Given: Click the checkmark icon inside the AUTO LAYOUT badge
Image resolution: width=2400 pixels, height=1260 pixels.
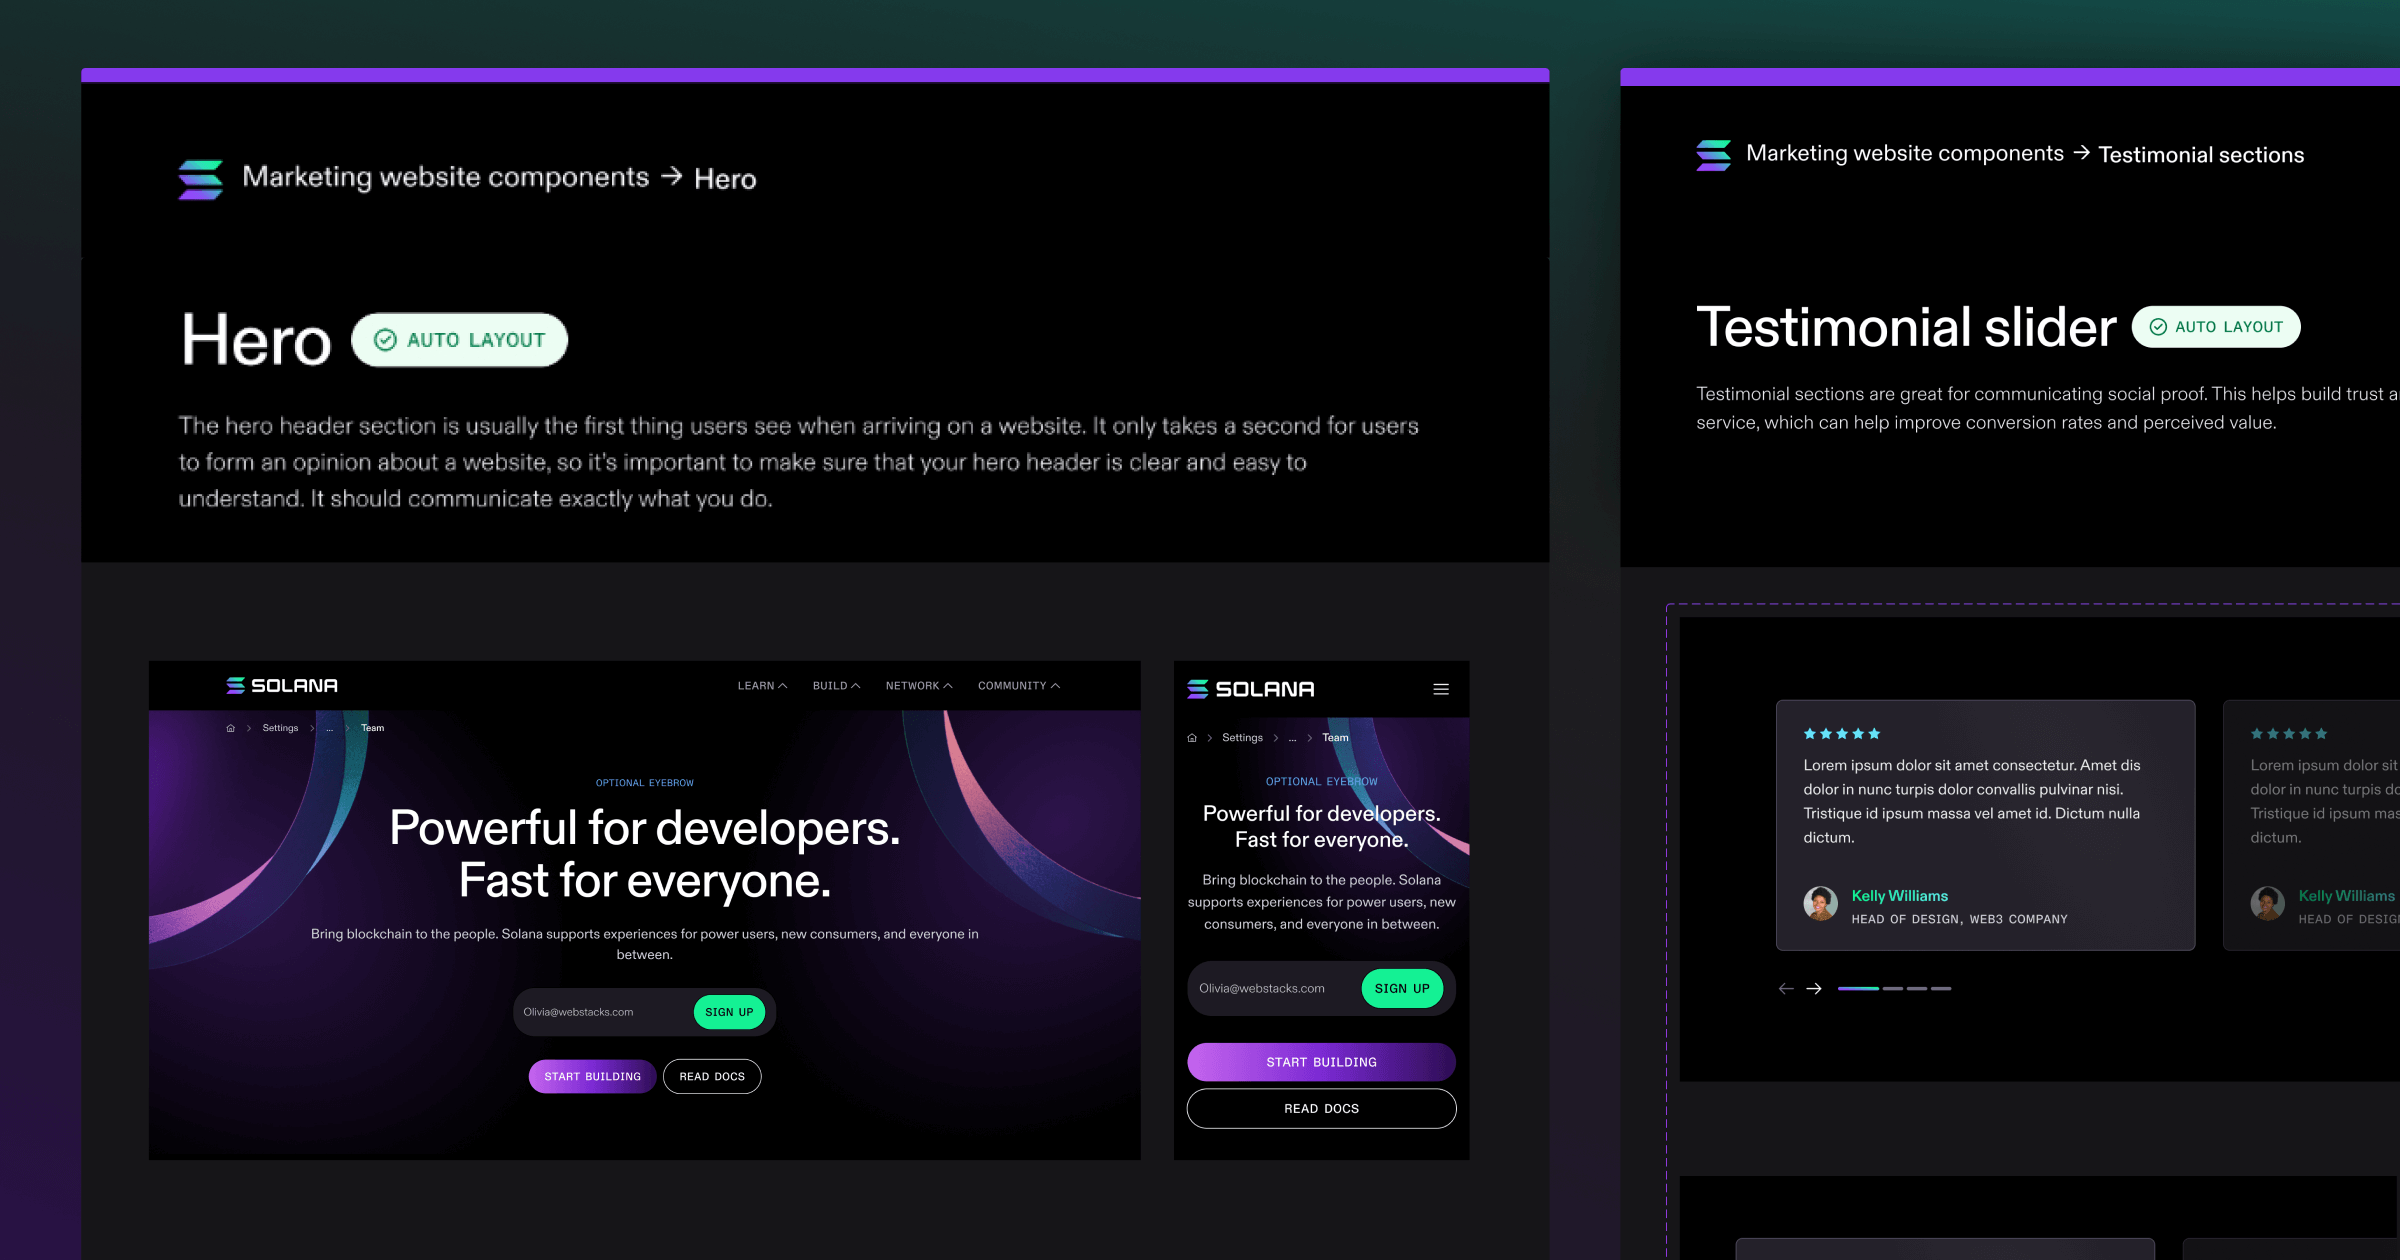Looking at the screenshot, I should point(385,340).
